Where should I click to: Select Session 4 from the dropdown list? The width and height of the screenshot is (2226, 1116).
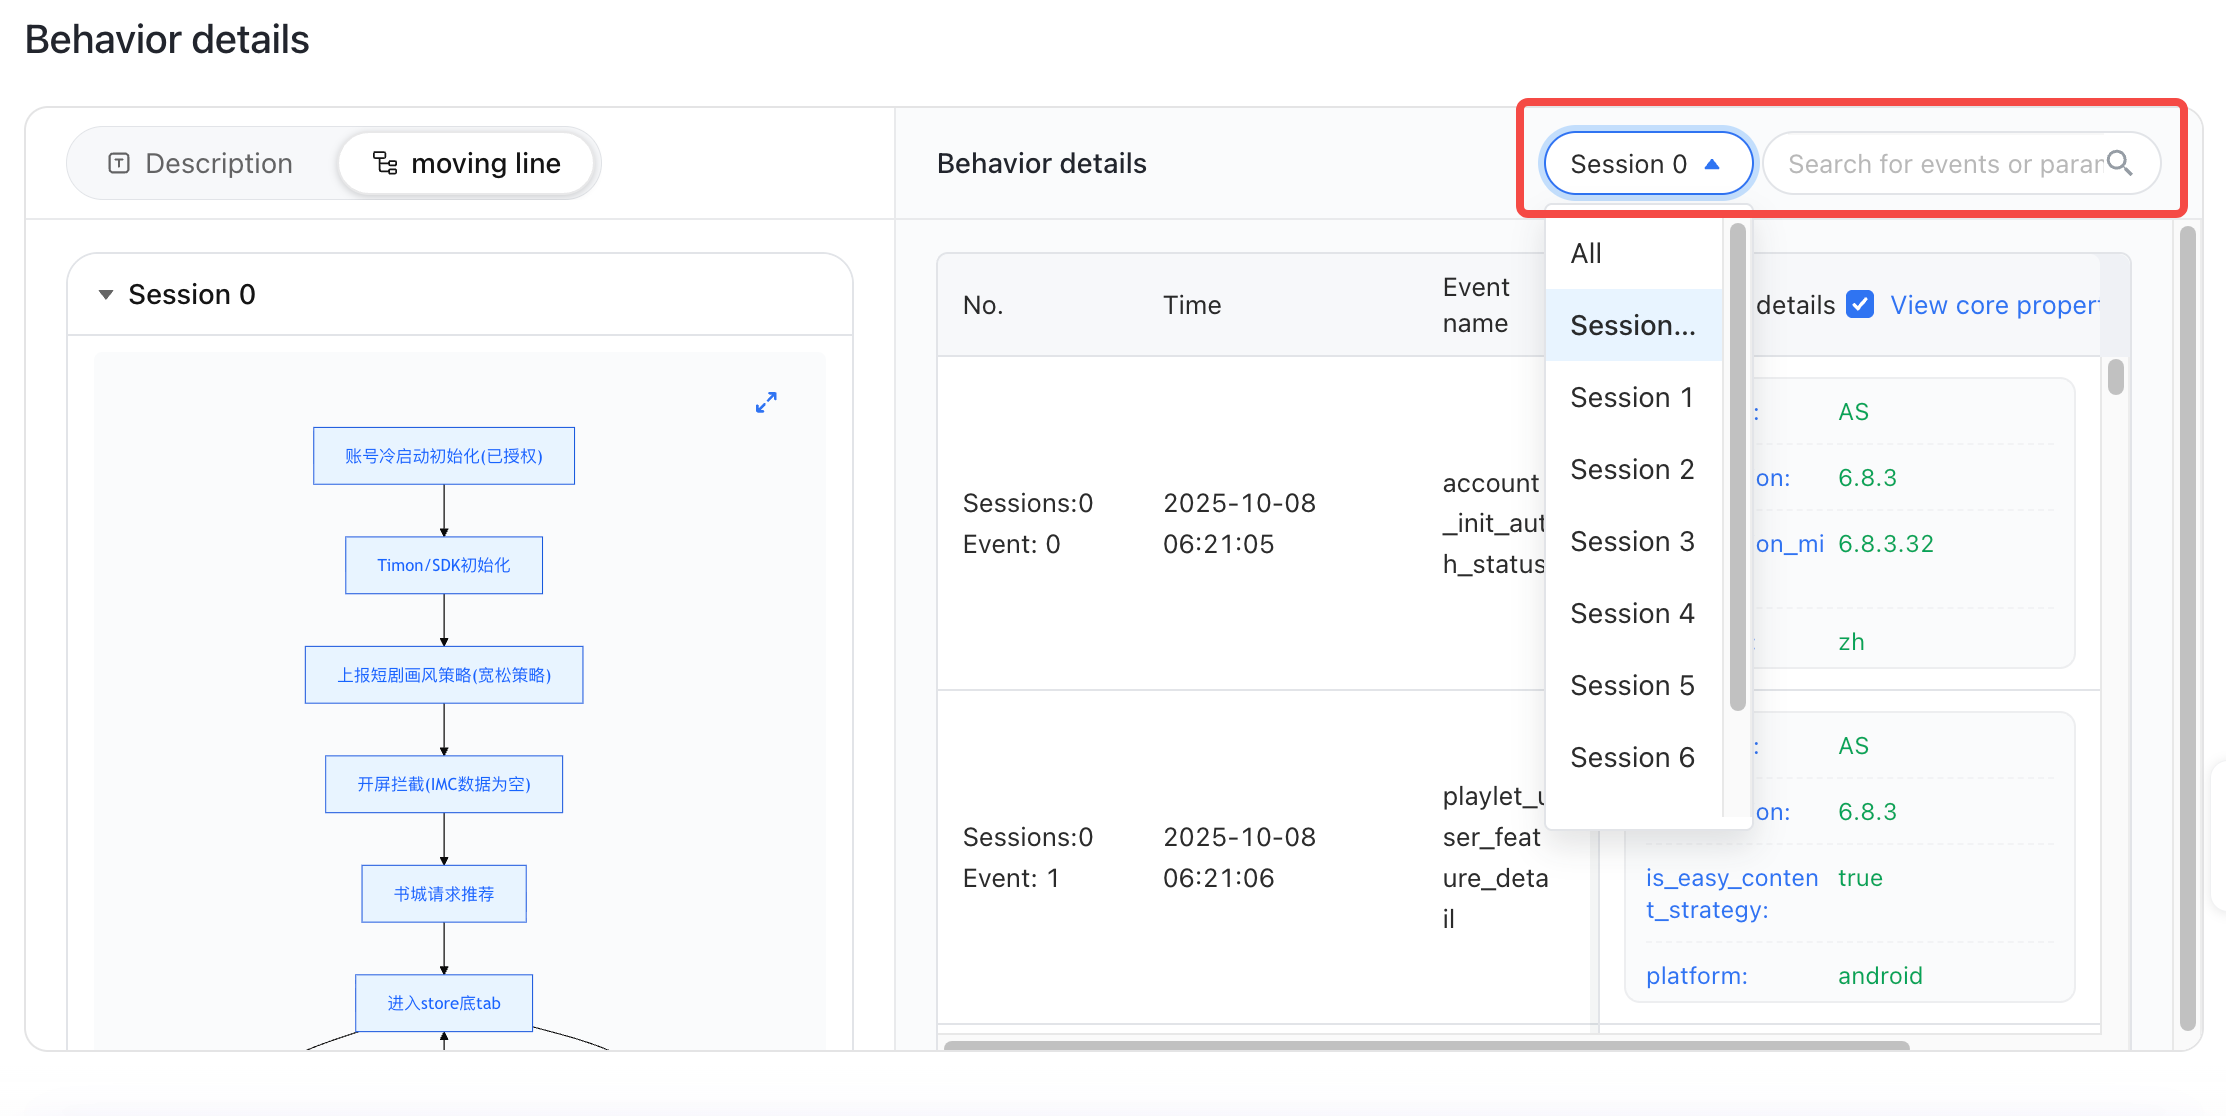1634,613
